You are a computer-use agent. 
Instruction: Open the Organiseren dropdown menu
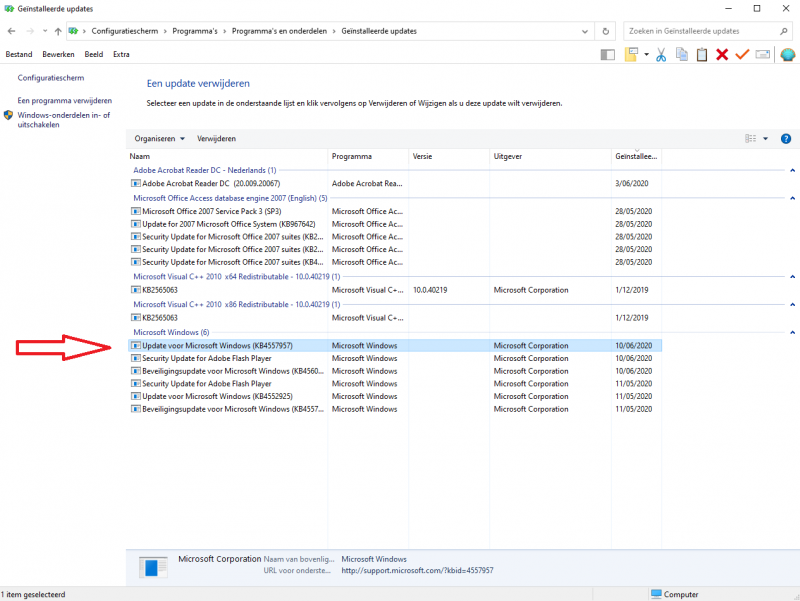point(160,138)
